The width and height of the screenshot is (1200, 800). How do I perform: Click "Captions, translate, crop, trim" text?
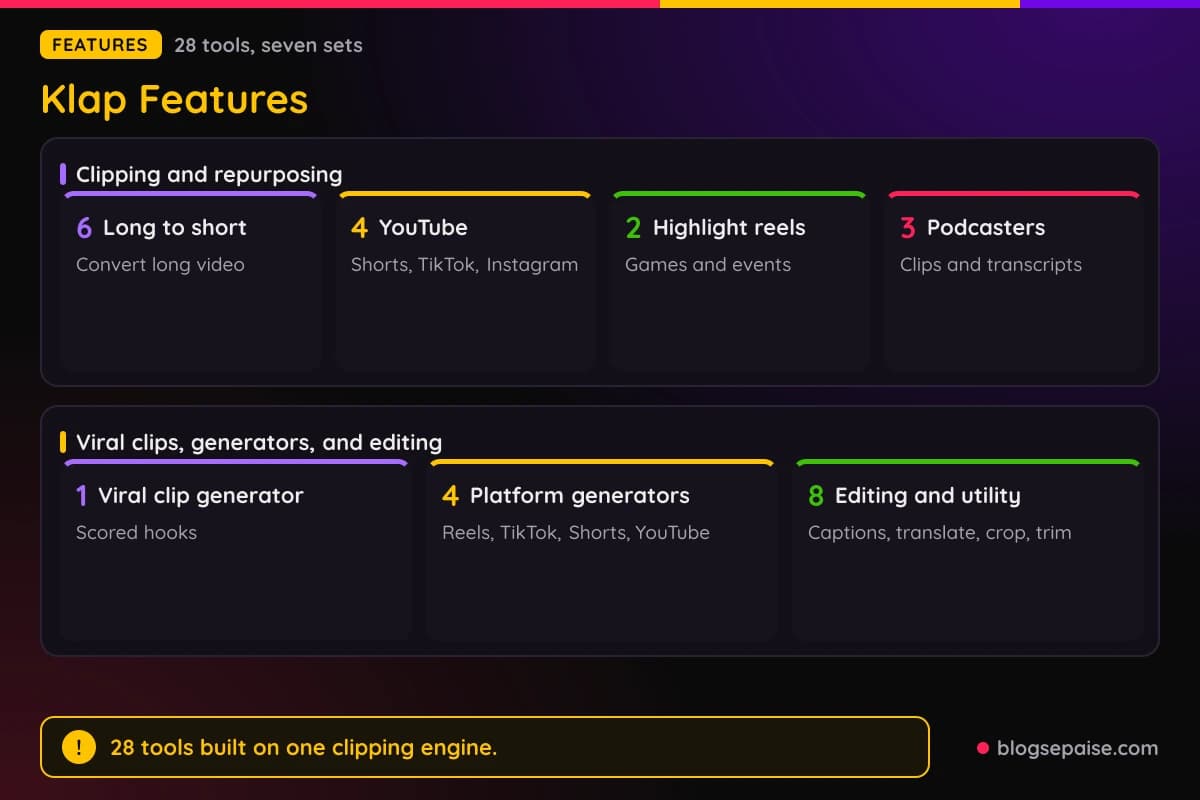point(940,533)
